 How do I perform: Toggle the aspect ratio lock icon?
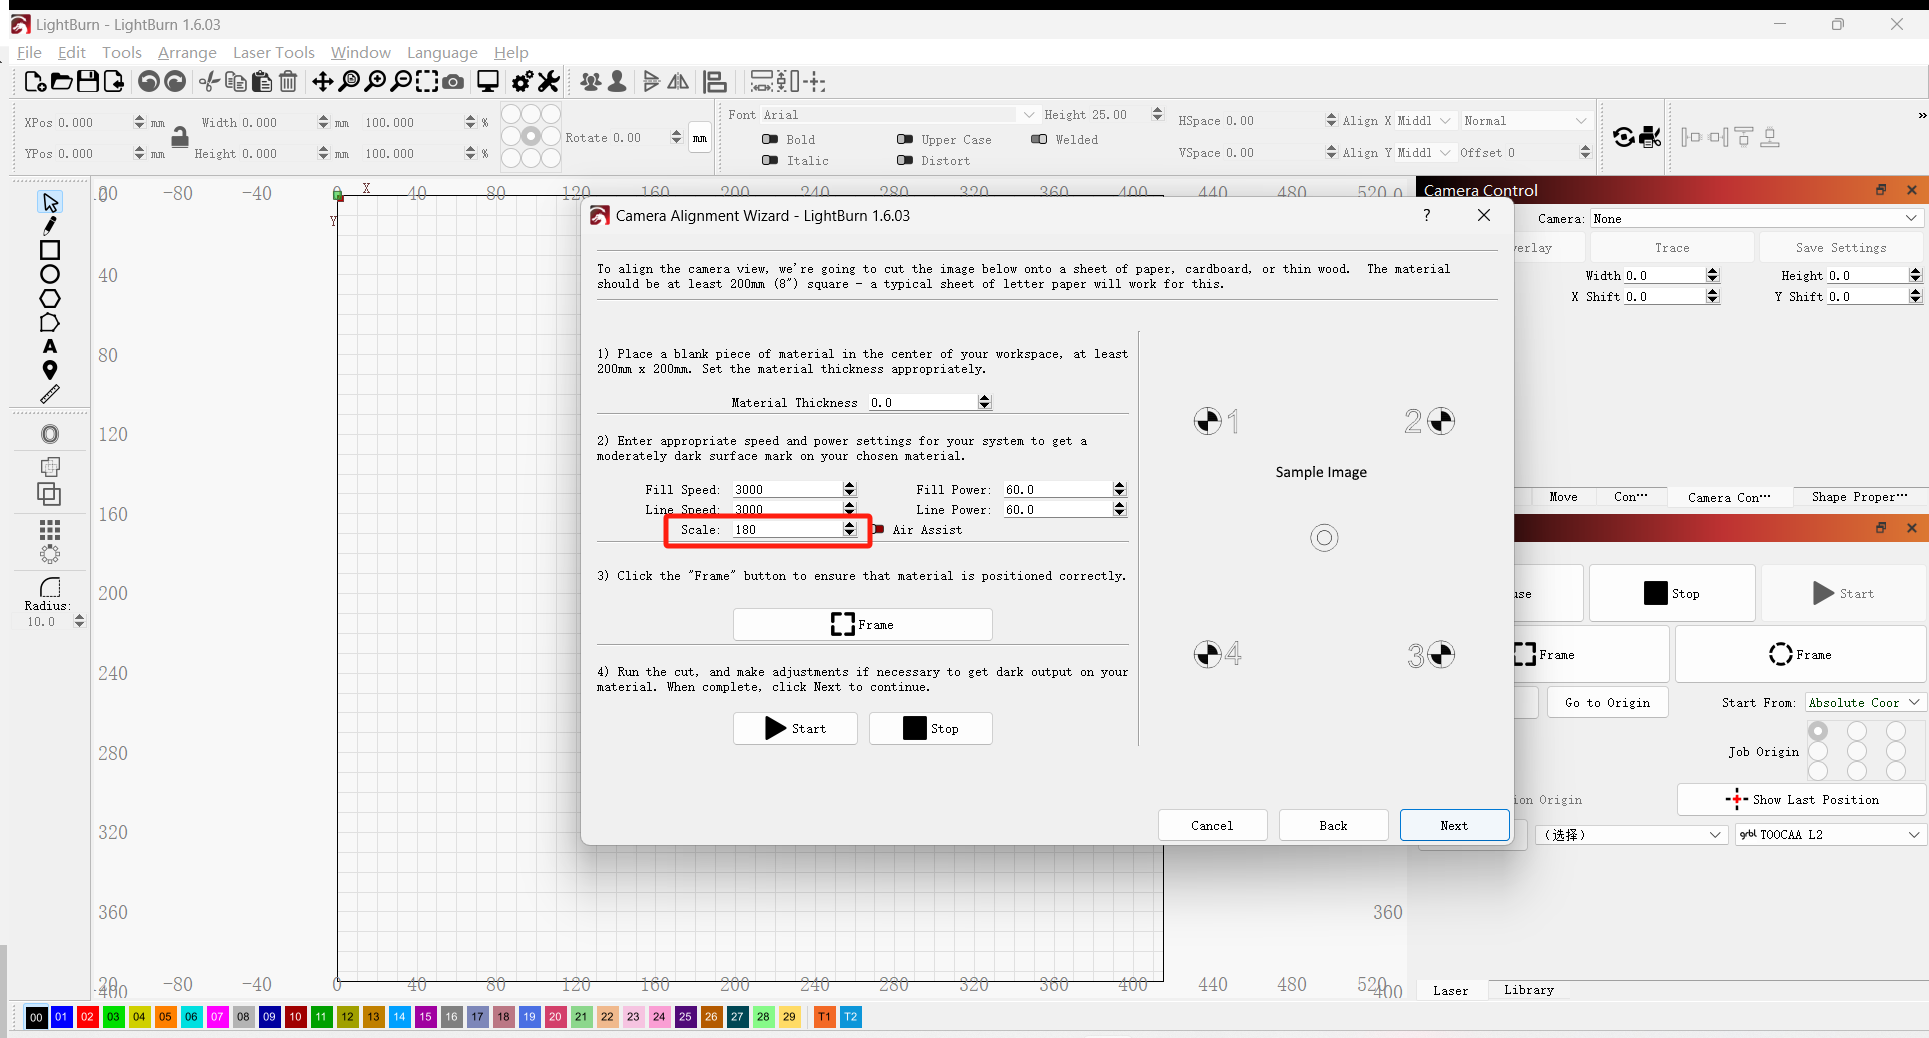pos(180,137)
